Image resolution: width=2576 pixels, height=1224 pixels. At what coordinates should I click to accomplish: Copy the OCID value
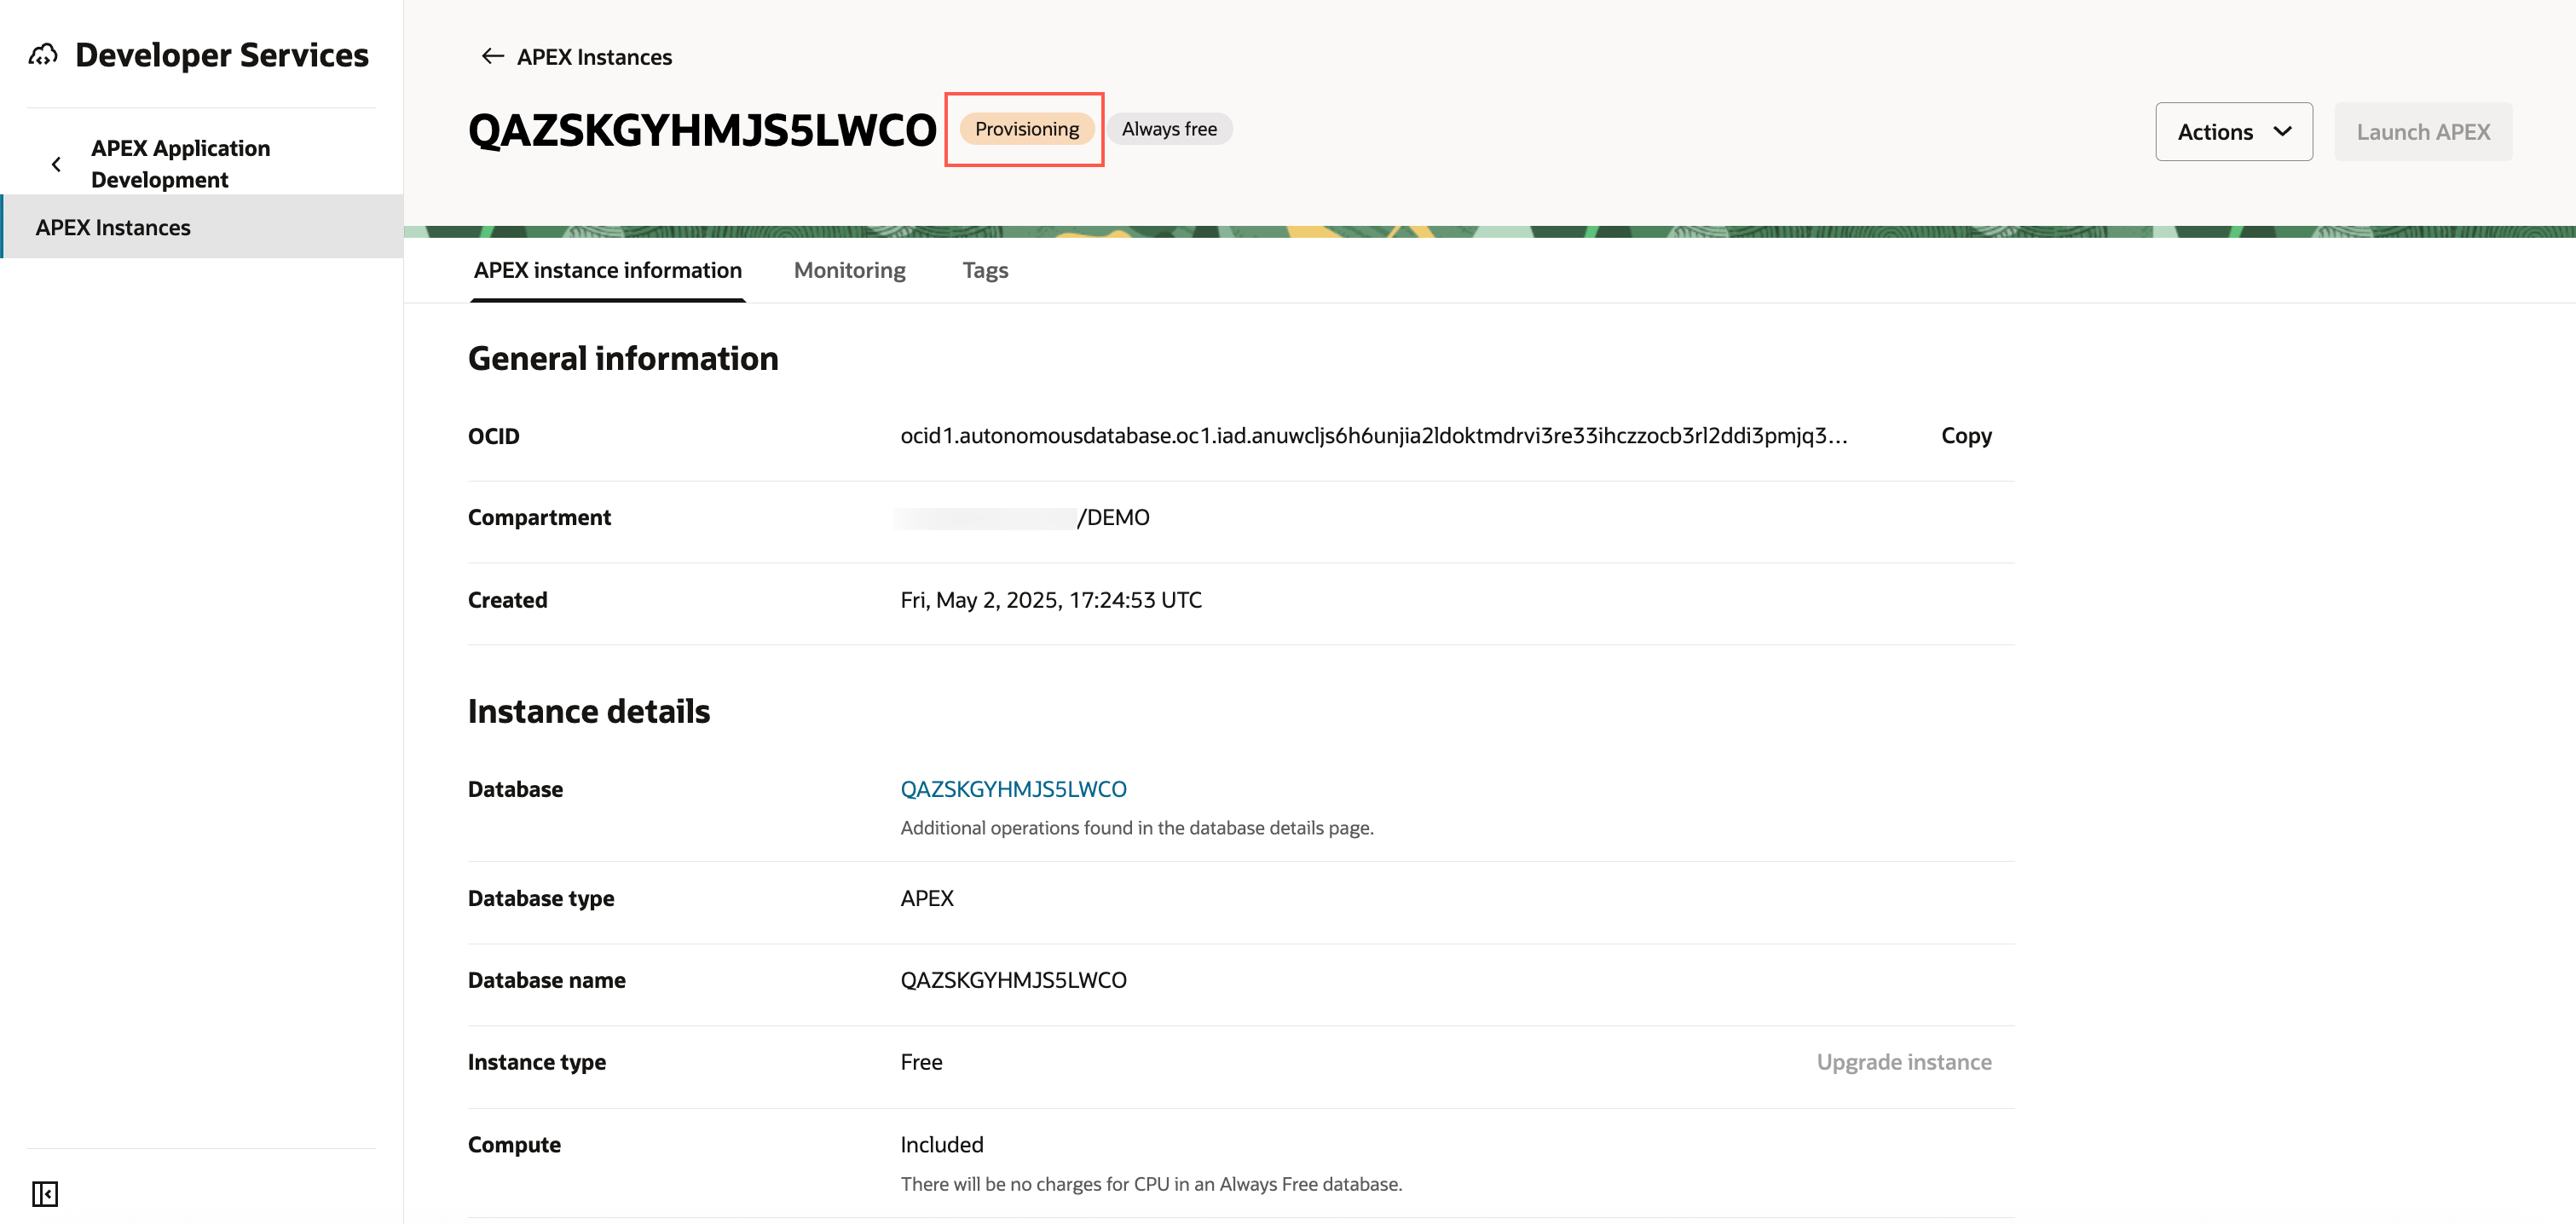coord(1965,436)
